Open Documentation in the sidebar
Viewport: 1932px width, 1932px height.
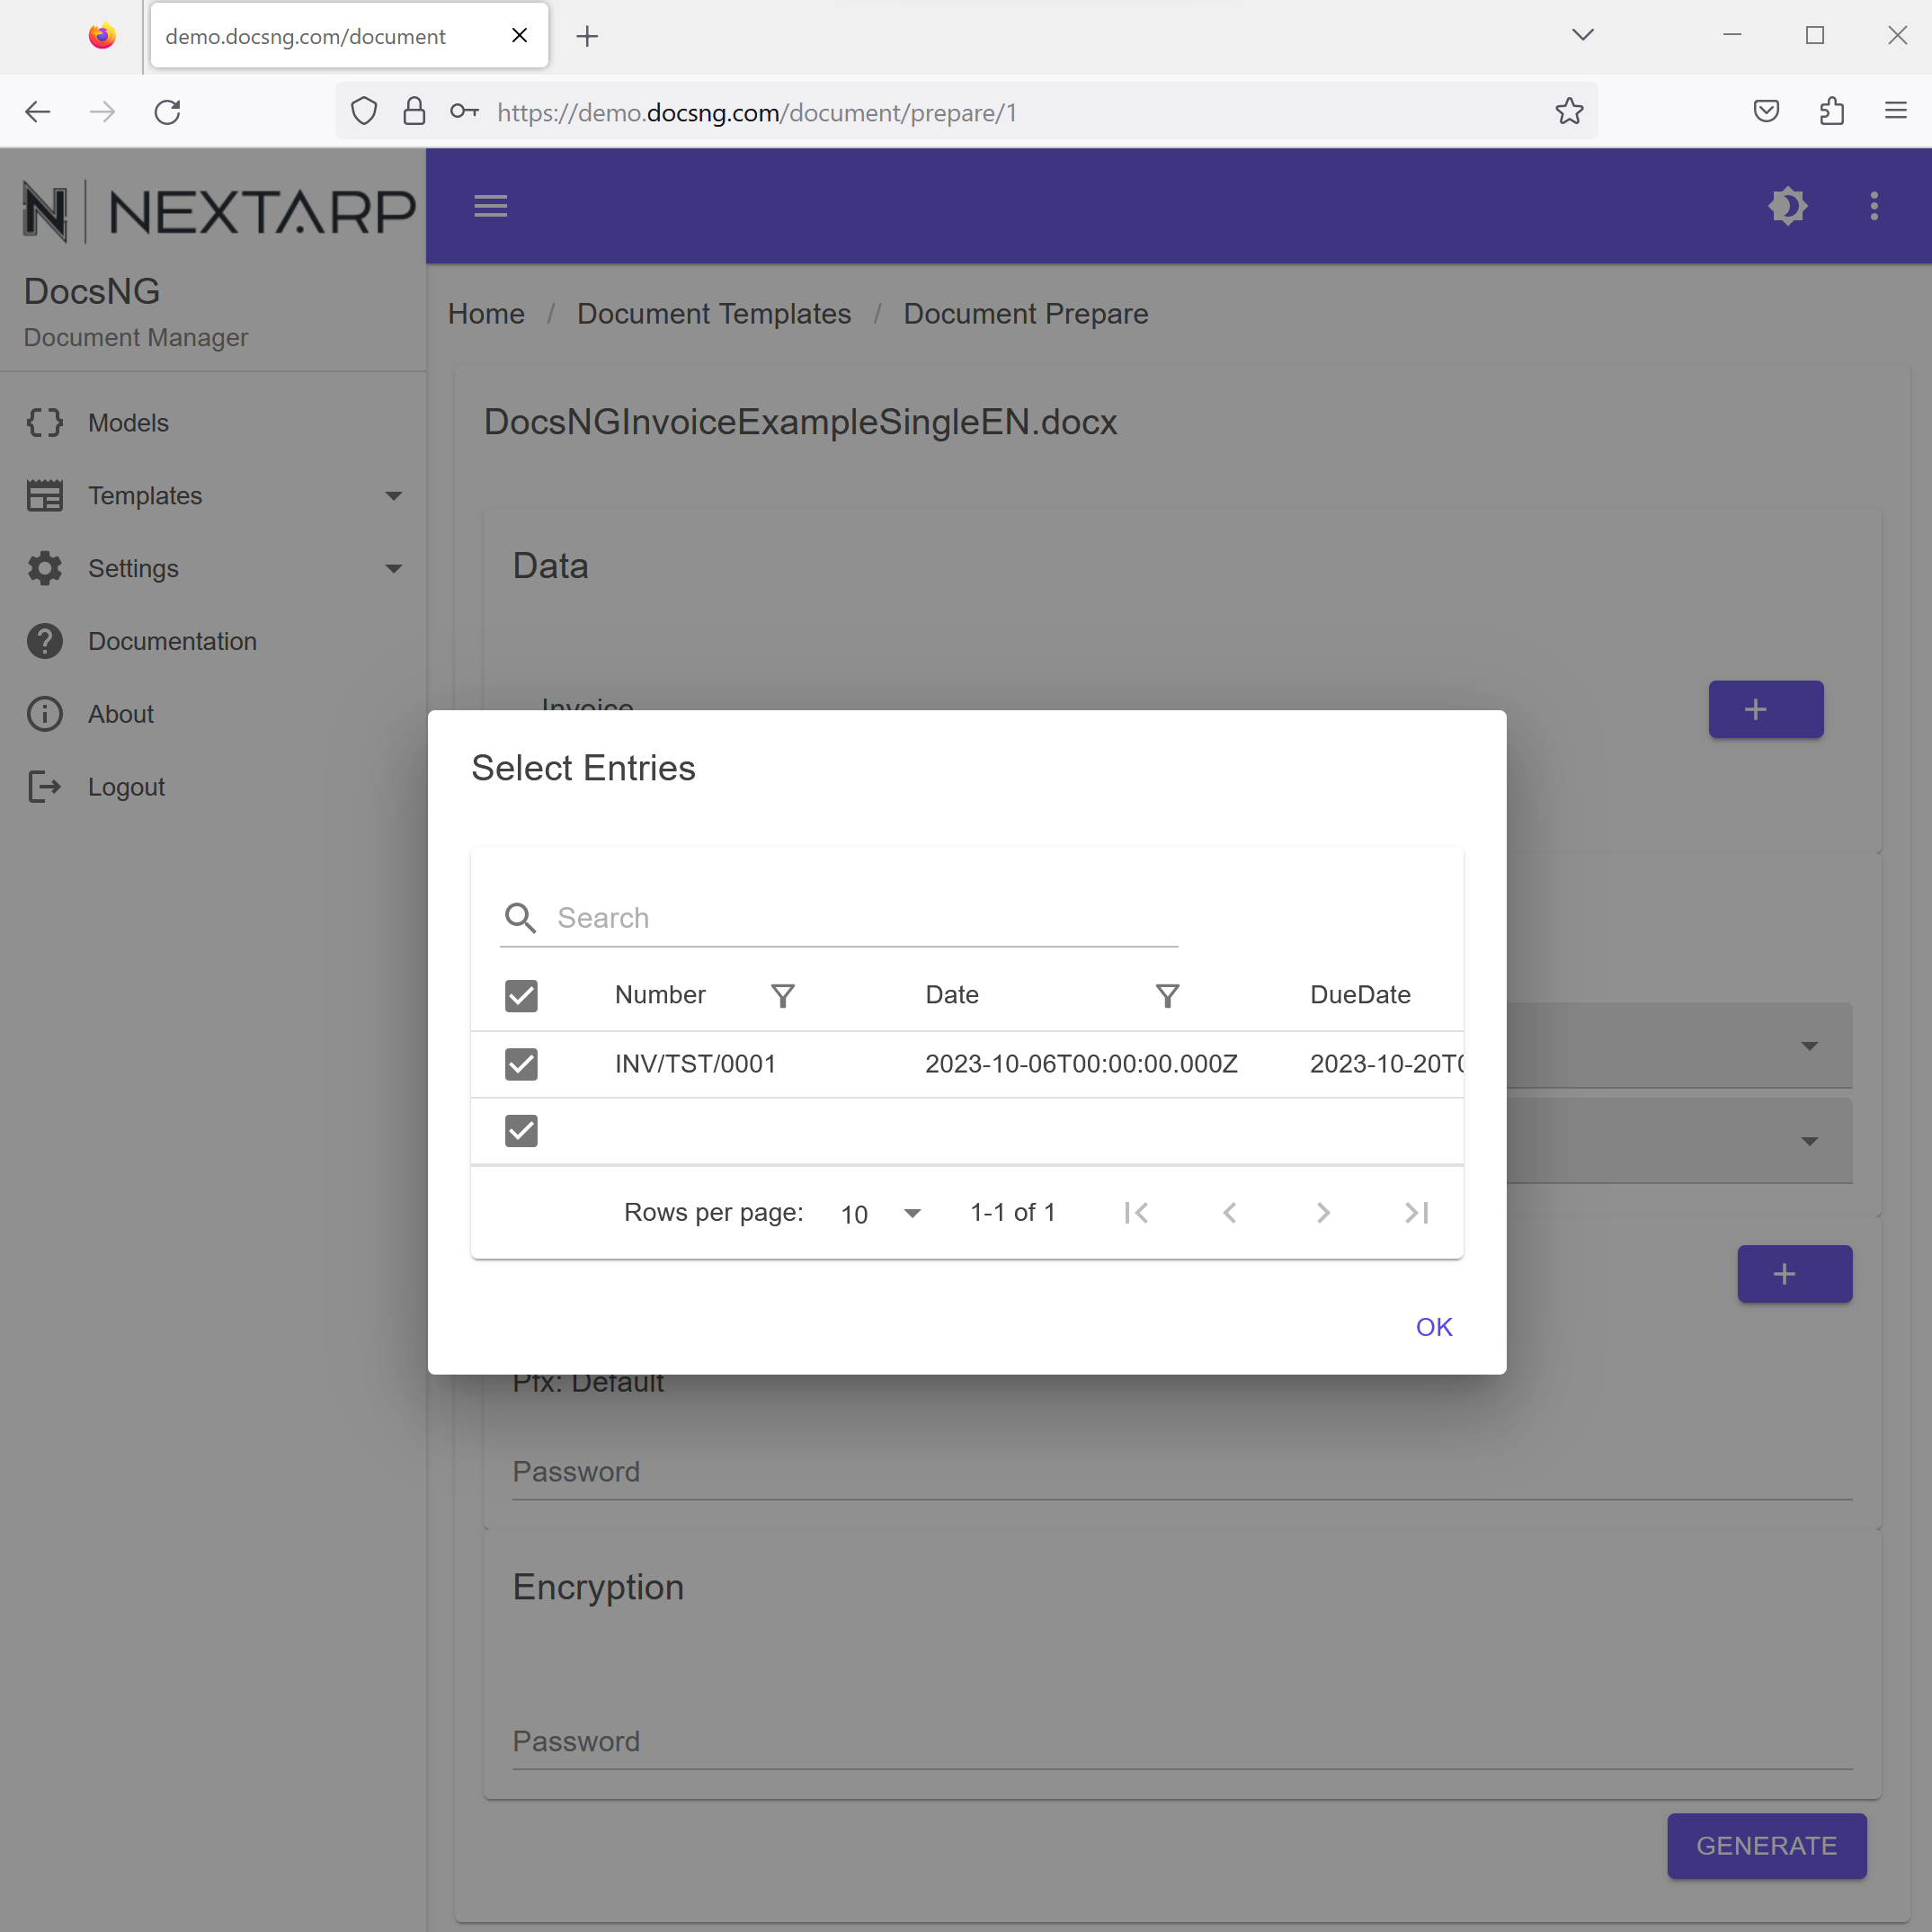172,642
